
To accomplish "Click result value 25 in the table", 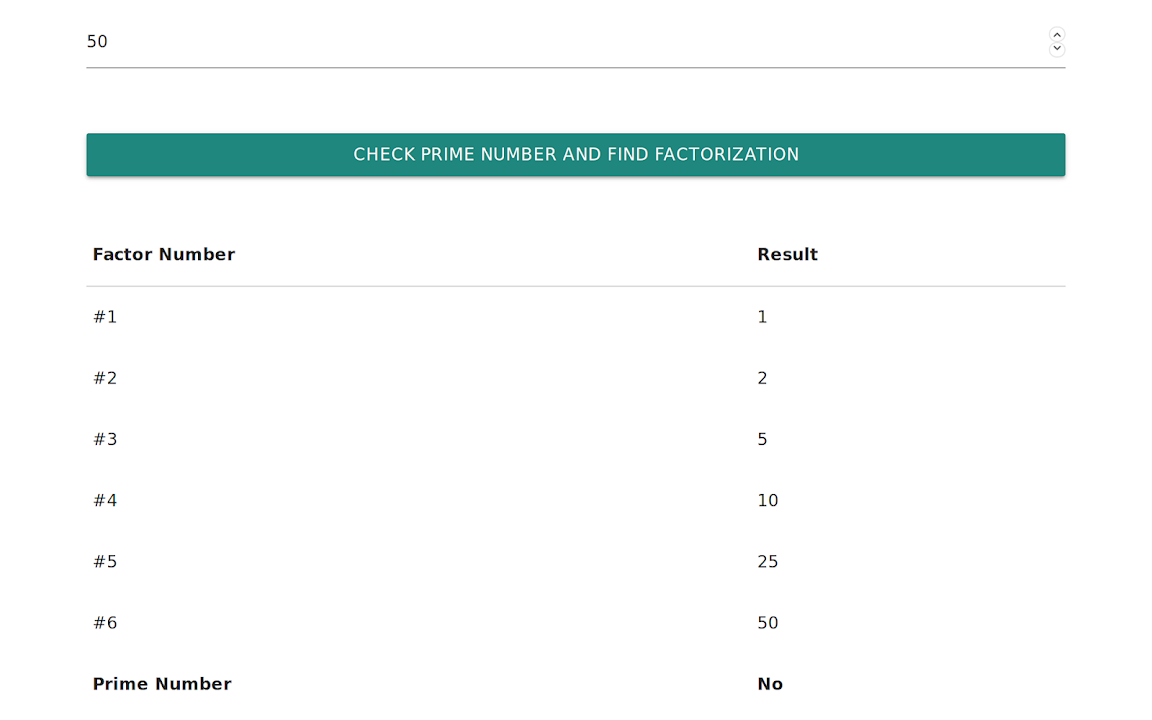I will coord(767,562).
